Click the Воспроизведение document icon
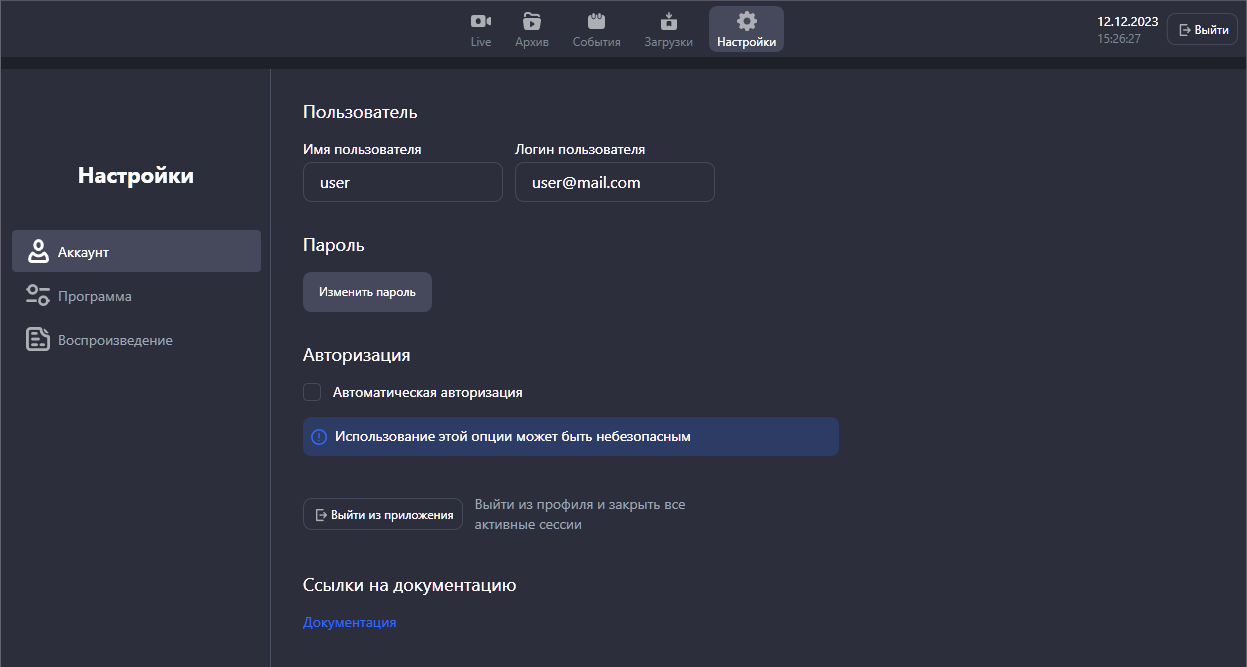Viewport: 1247px width, 667px height. (x=38, y=339)
